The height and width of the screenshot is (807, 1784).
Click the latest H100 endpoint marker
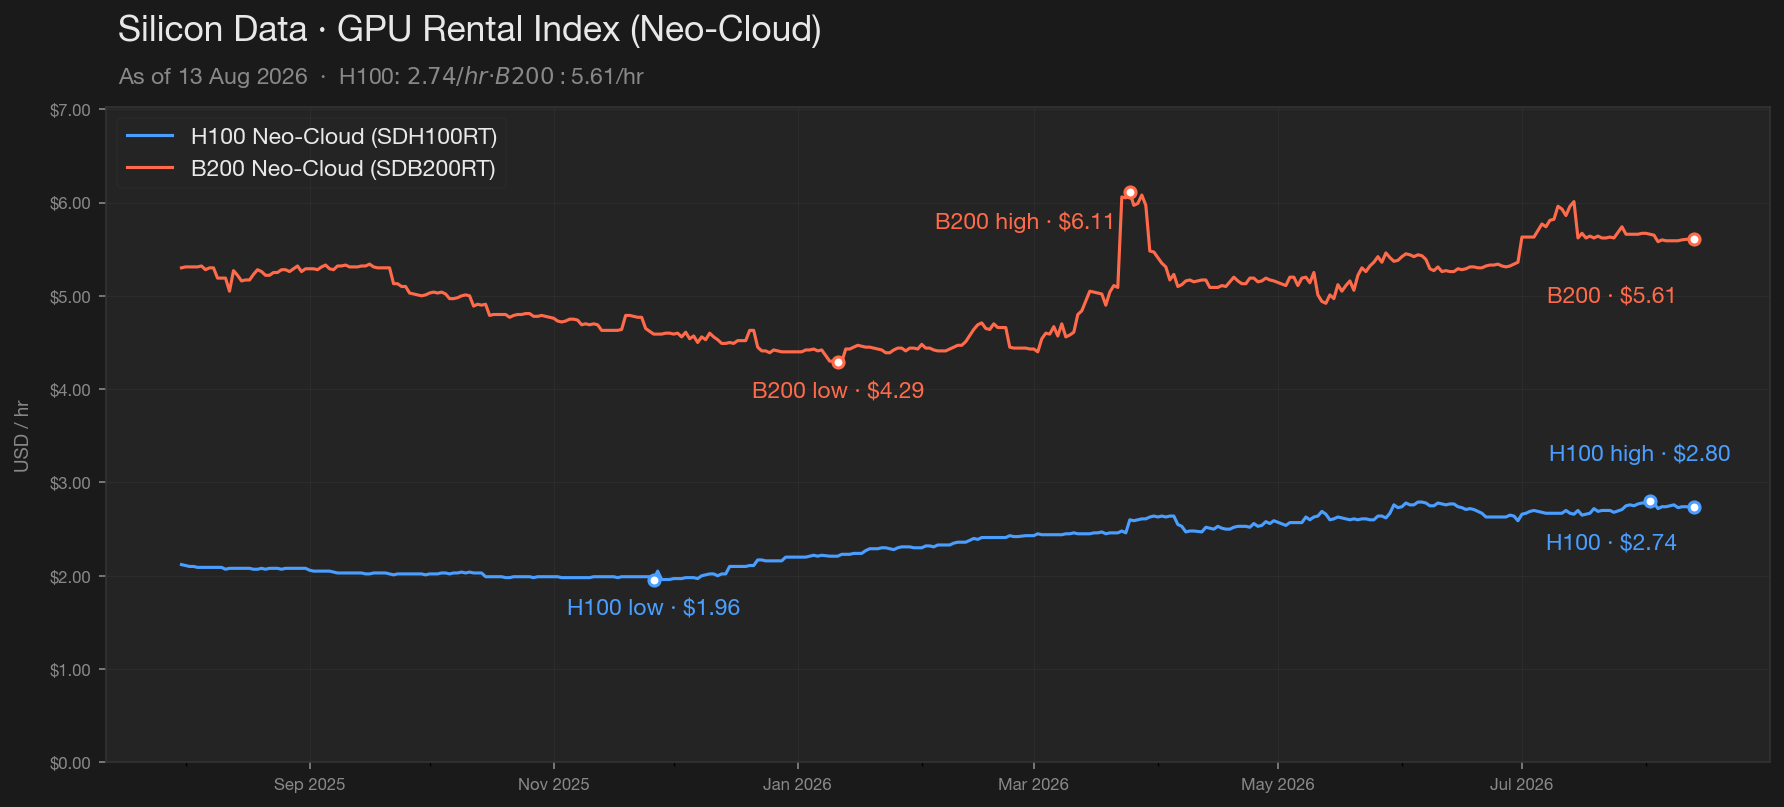point(1694,507)
